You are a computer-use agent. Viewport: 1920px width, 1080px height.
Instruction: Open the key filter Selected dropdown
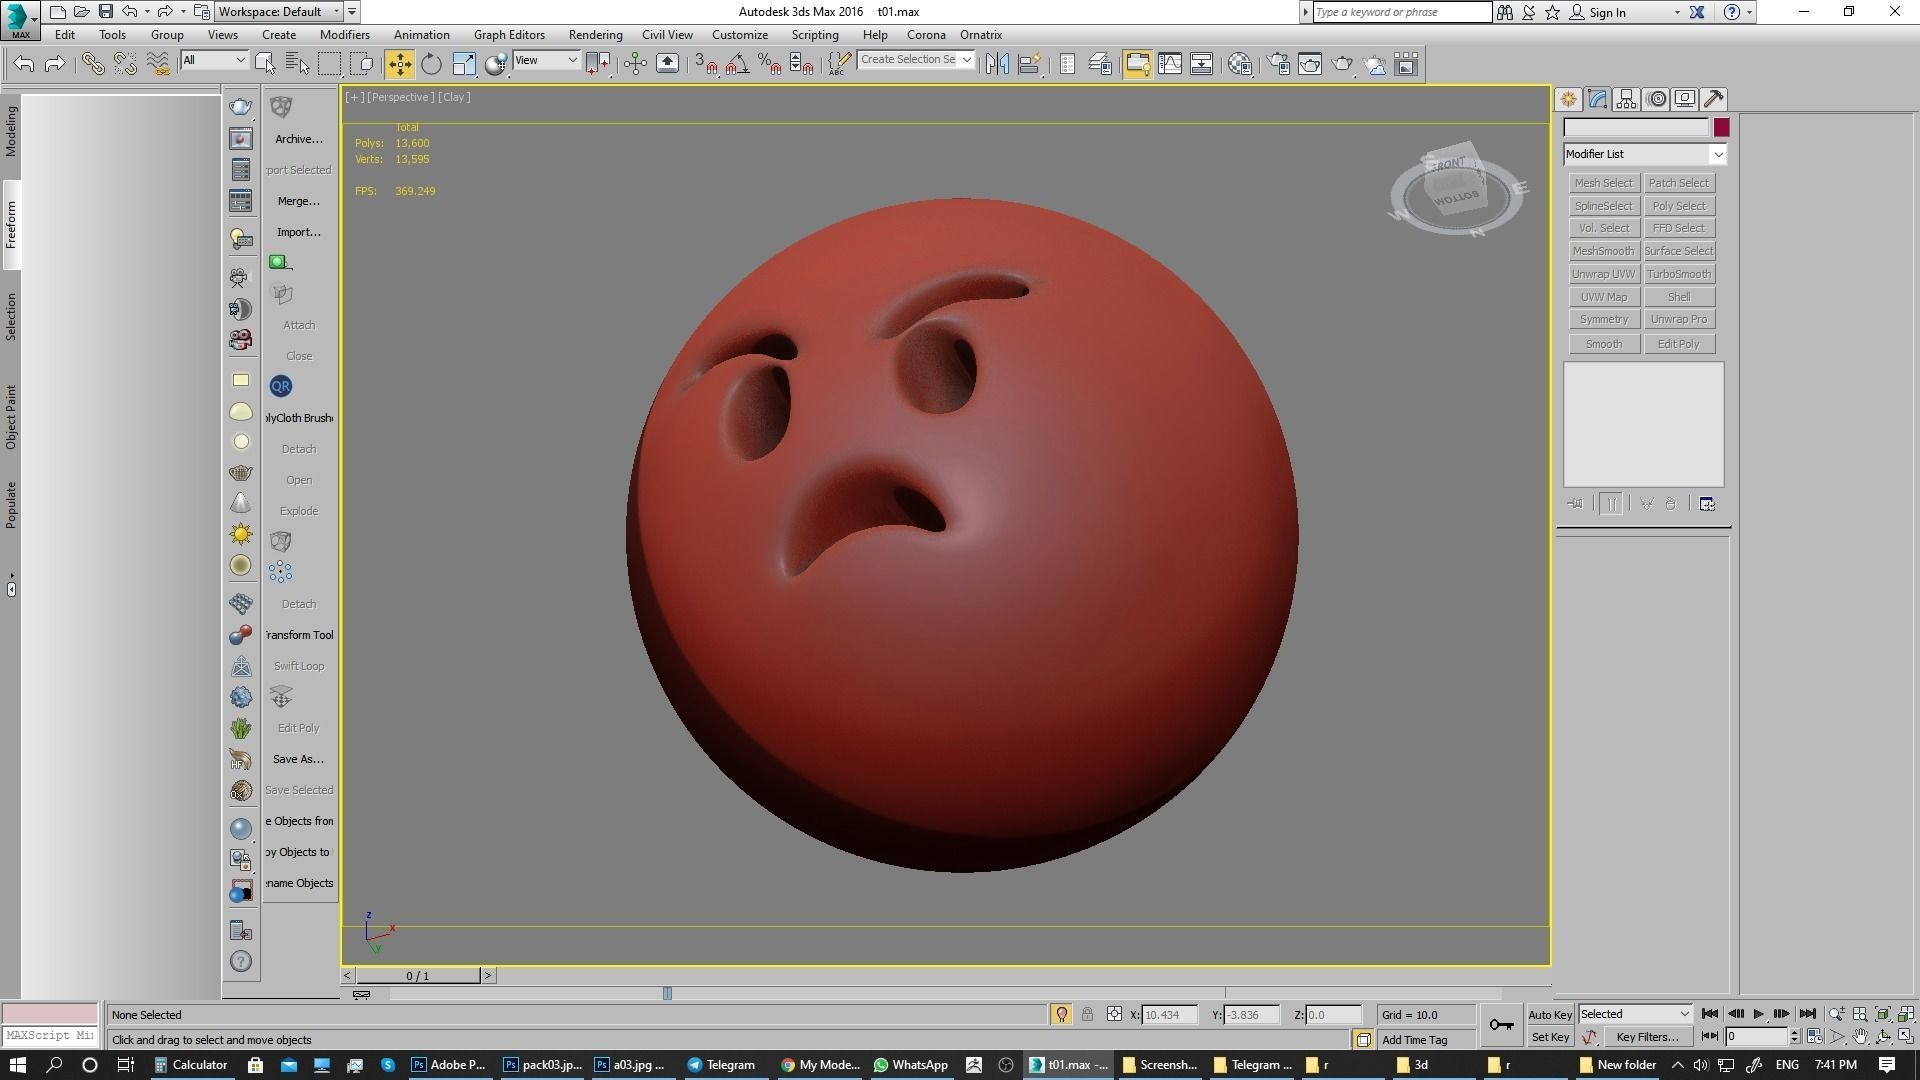tap(1635, 1014)
